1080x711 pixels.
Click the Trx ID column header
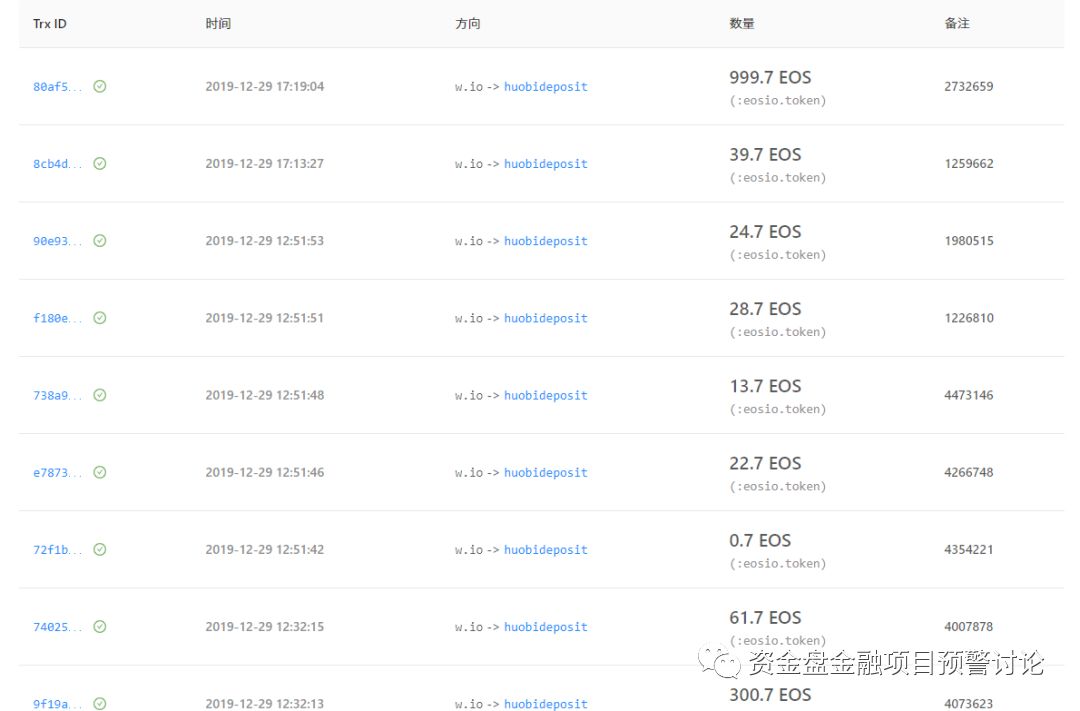(x=50, y=23)
